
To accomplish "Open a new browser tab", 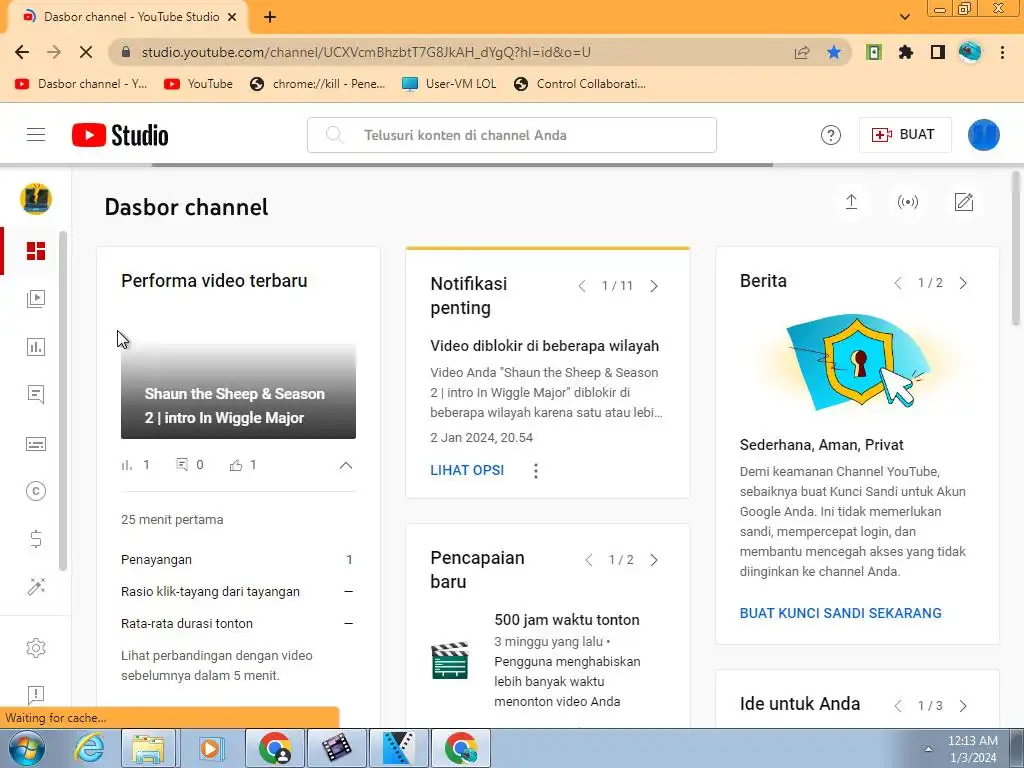I will [x=270, y=17].
